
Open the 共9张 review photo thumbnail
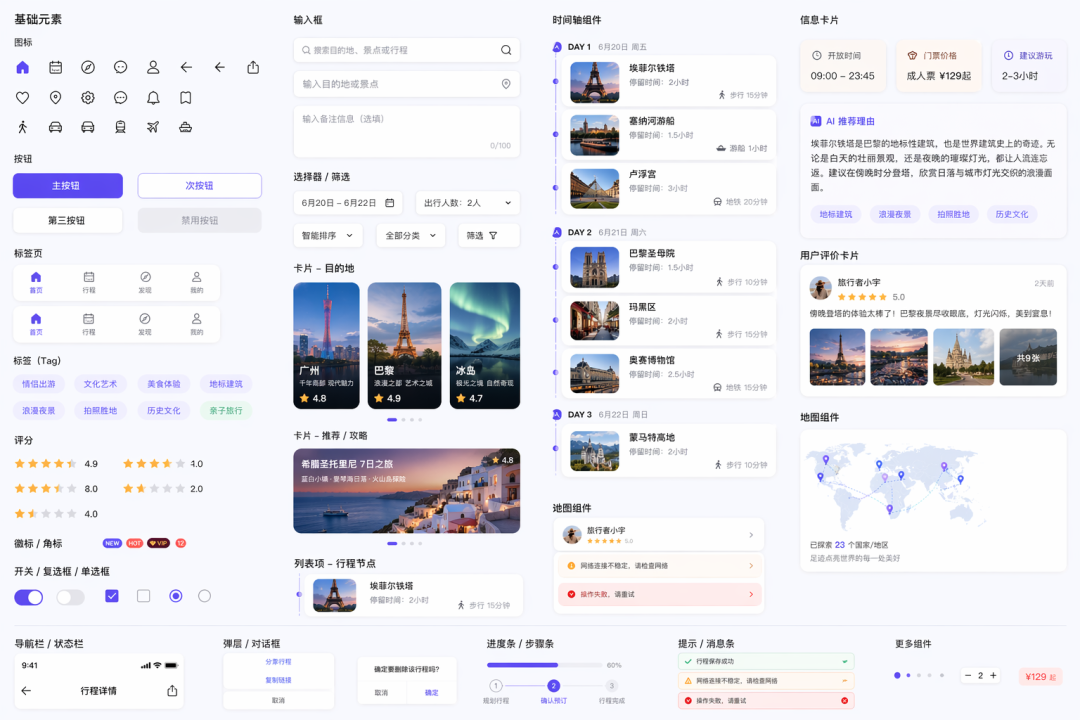pos(1028,357)
